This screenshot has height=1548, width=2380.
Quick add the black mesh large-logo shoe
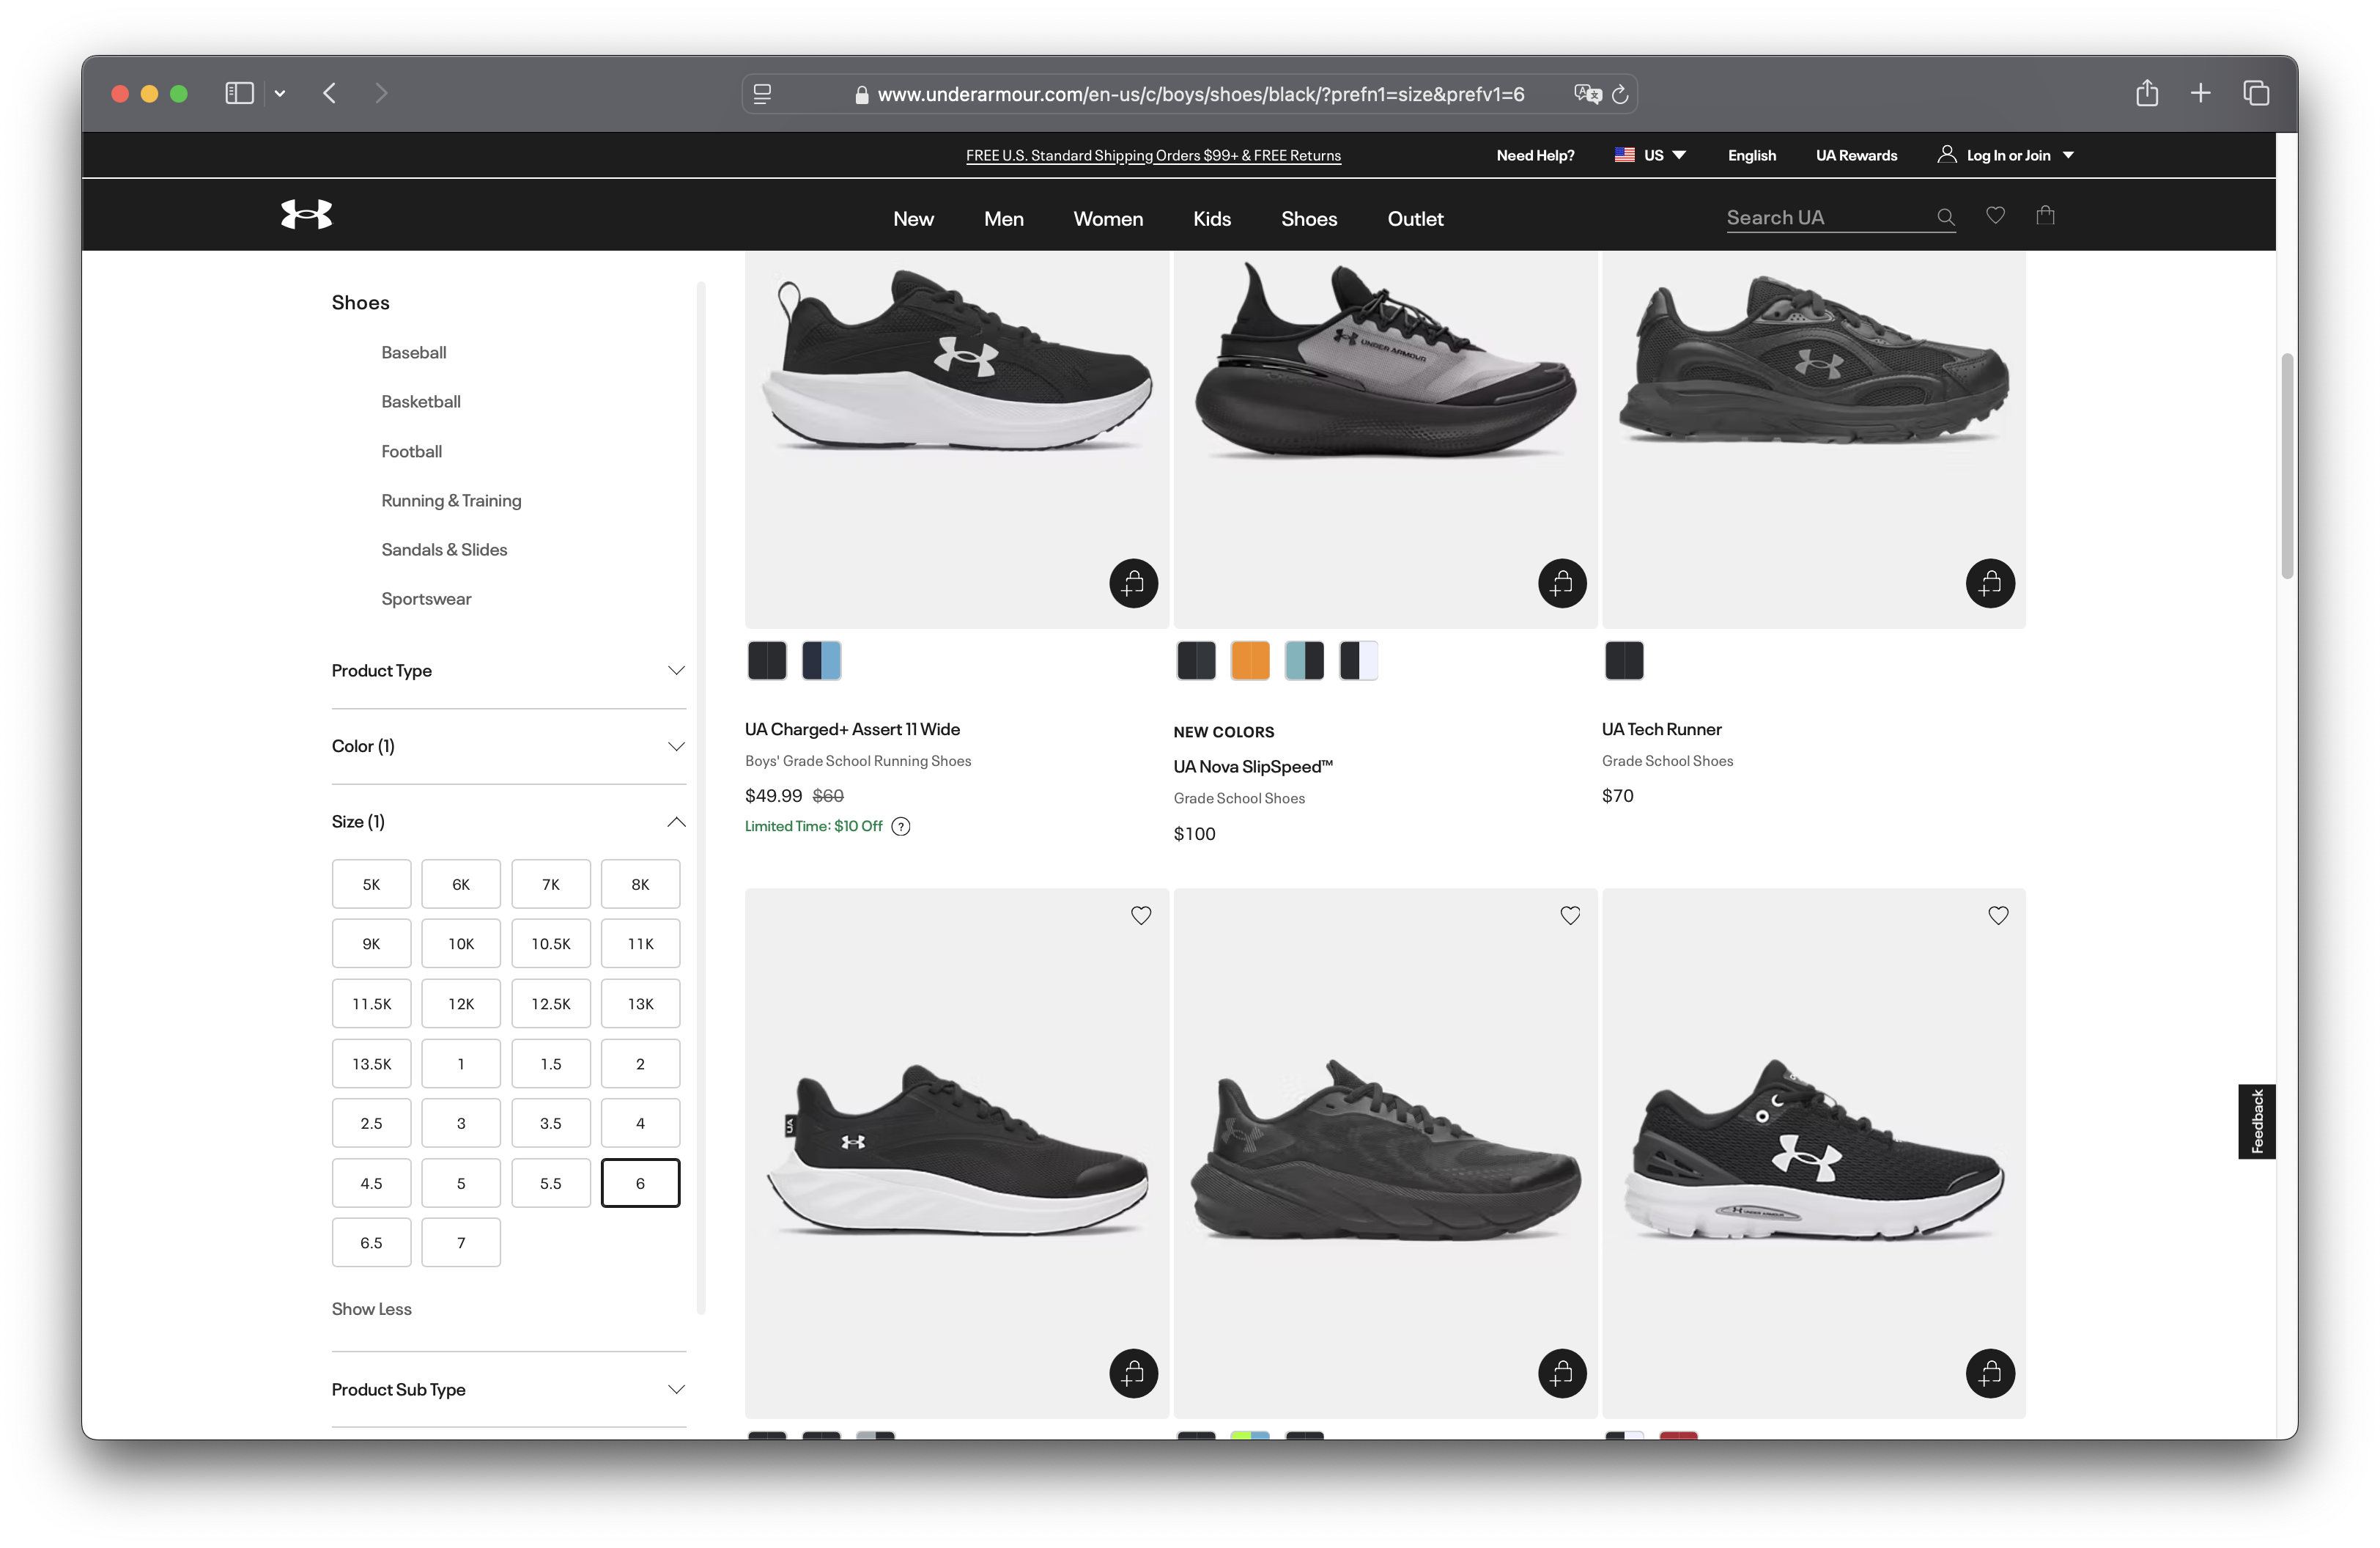(x=1990, y=1374)
